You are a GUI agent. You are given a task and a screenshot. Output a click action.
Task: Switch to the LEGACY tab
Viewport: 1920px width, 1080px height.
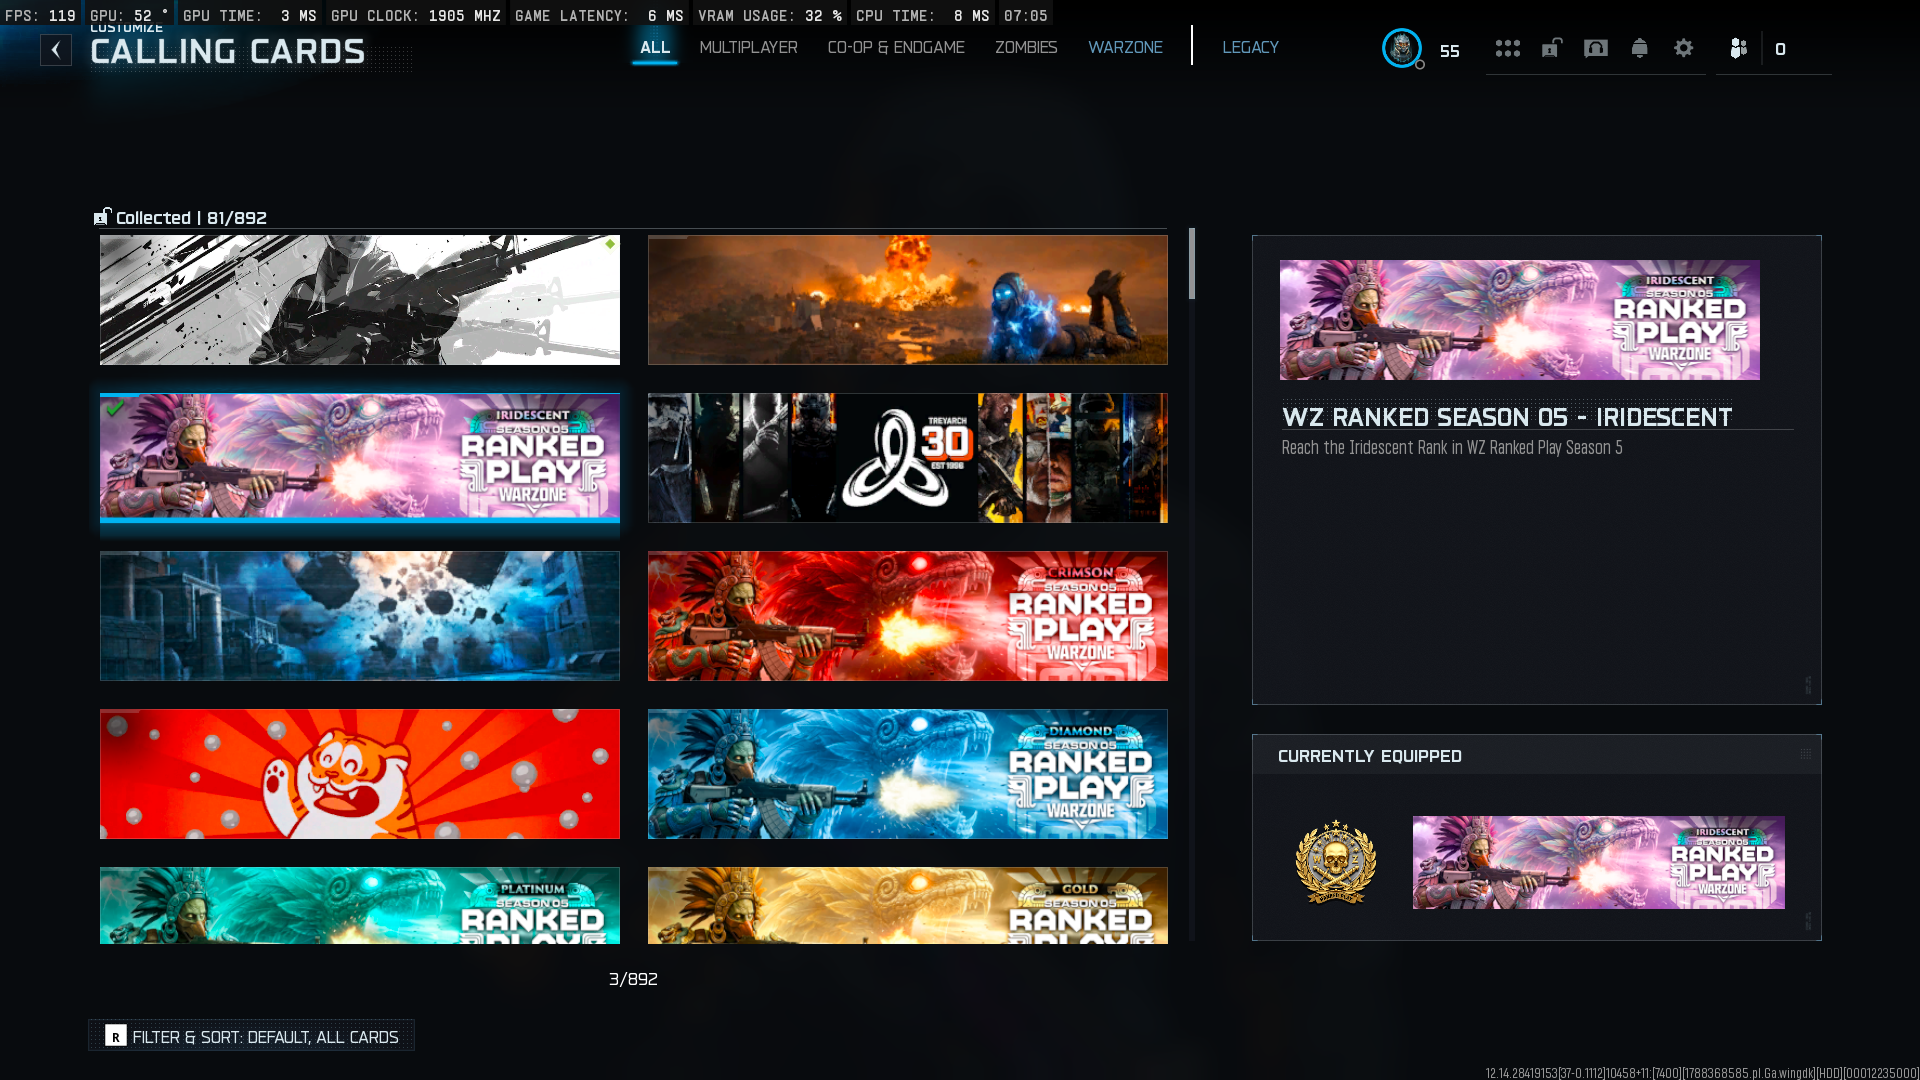1250,47
